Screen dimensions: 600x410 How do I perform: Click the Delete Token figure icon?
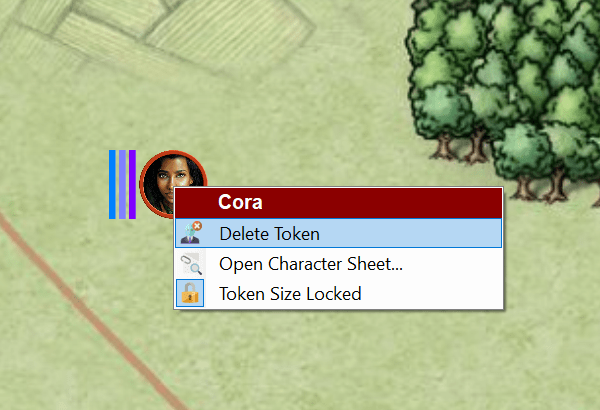[191, 233]
